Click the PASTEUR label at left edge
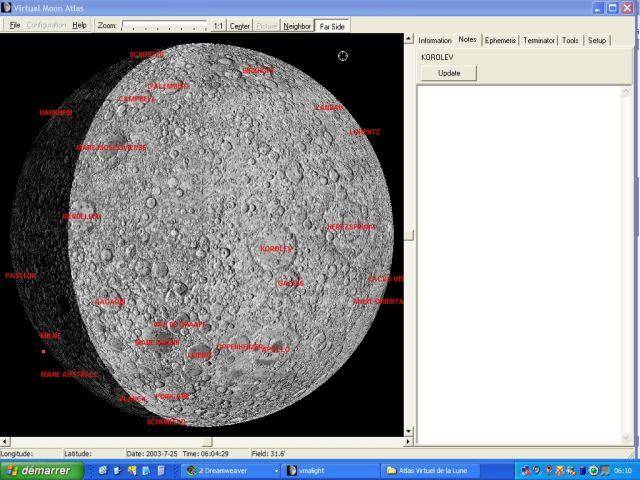 pyautogui.click(x=20, y=276)
